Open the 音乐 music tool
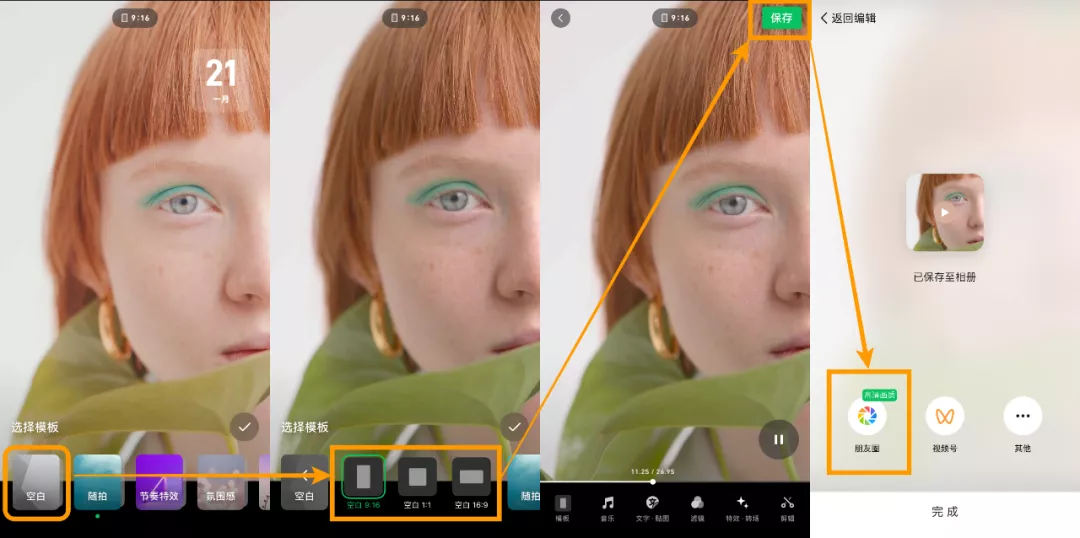Viewport: 1080px width, 538px height. [608, 509]
